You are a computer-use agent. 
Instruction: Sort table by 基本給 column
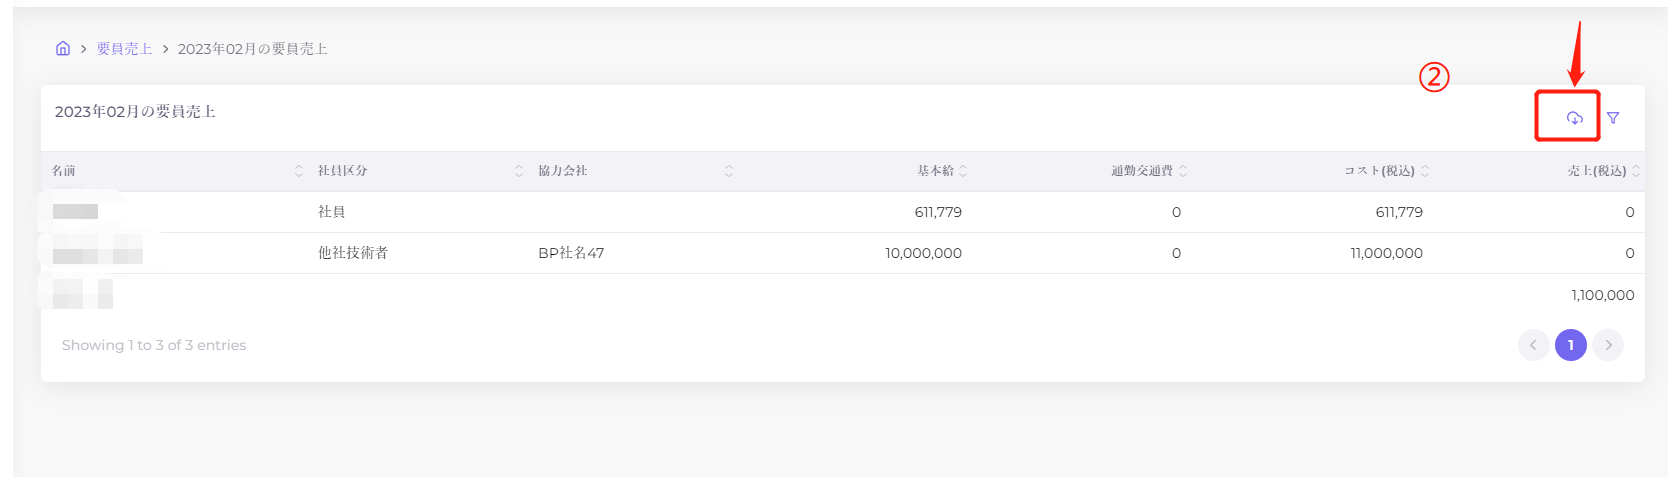click(x=963, y=171)
